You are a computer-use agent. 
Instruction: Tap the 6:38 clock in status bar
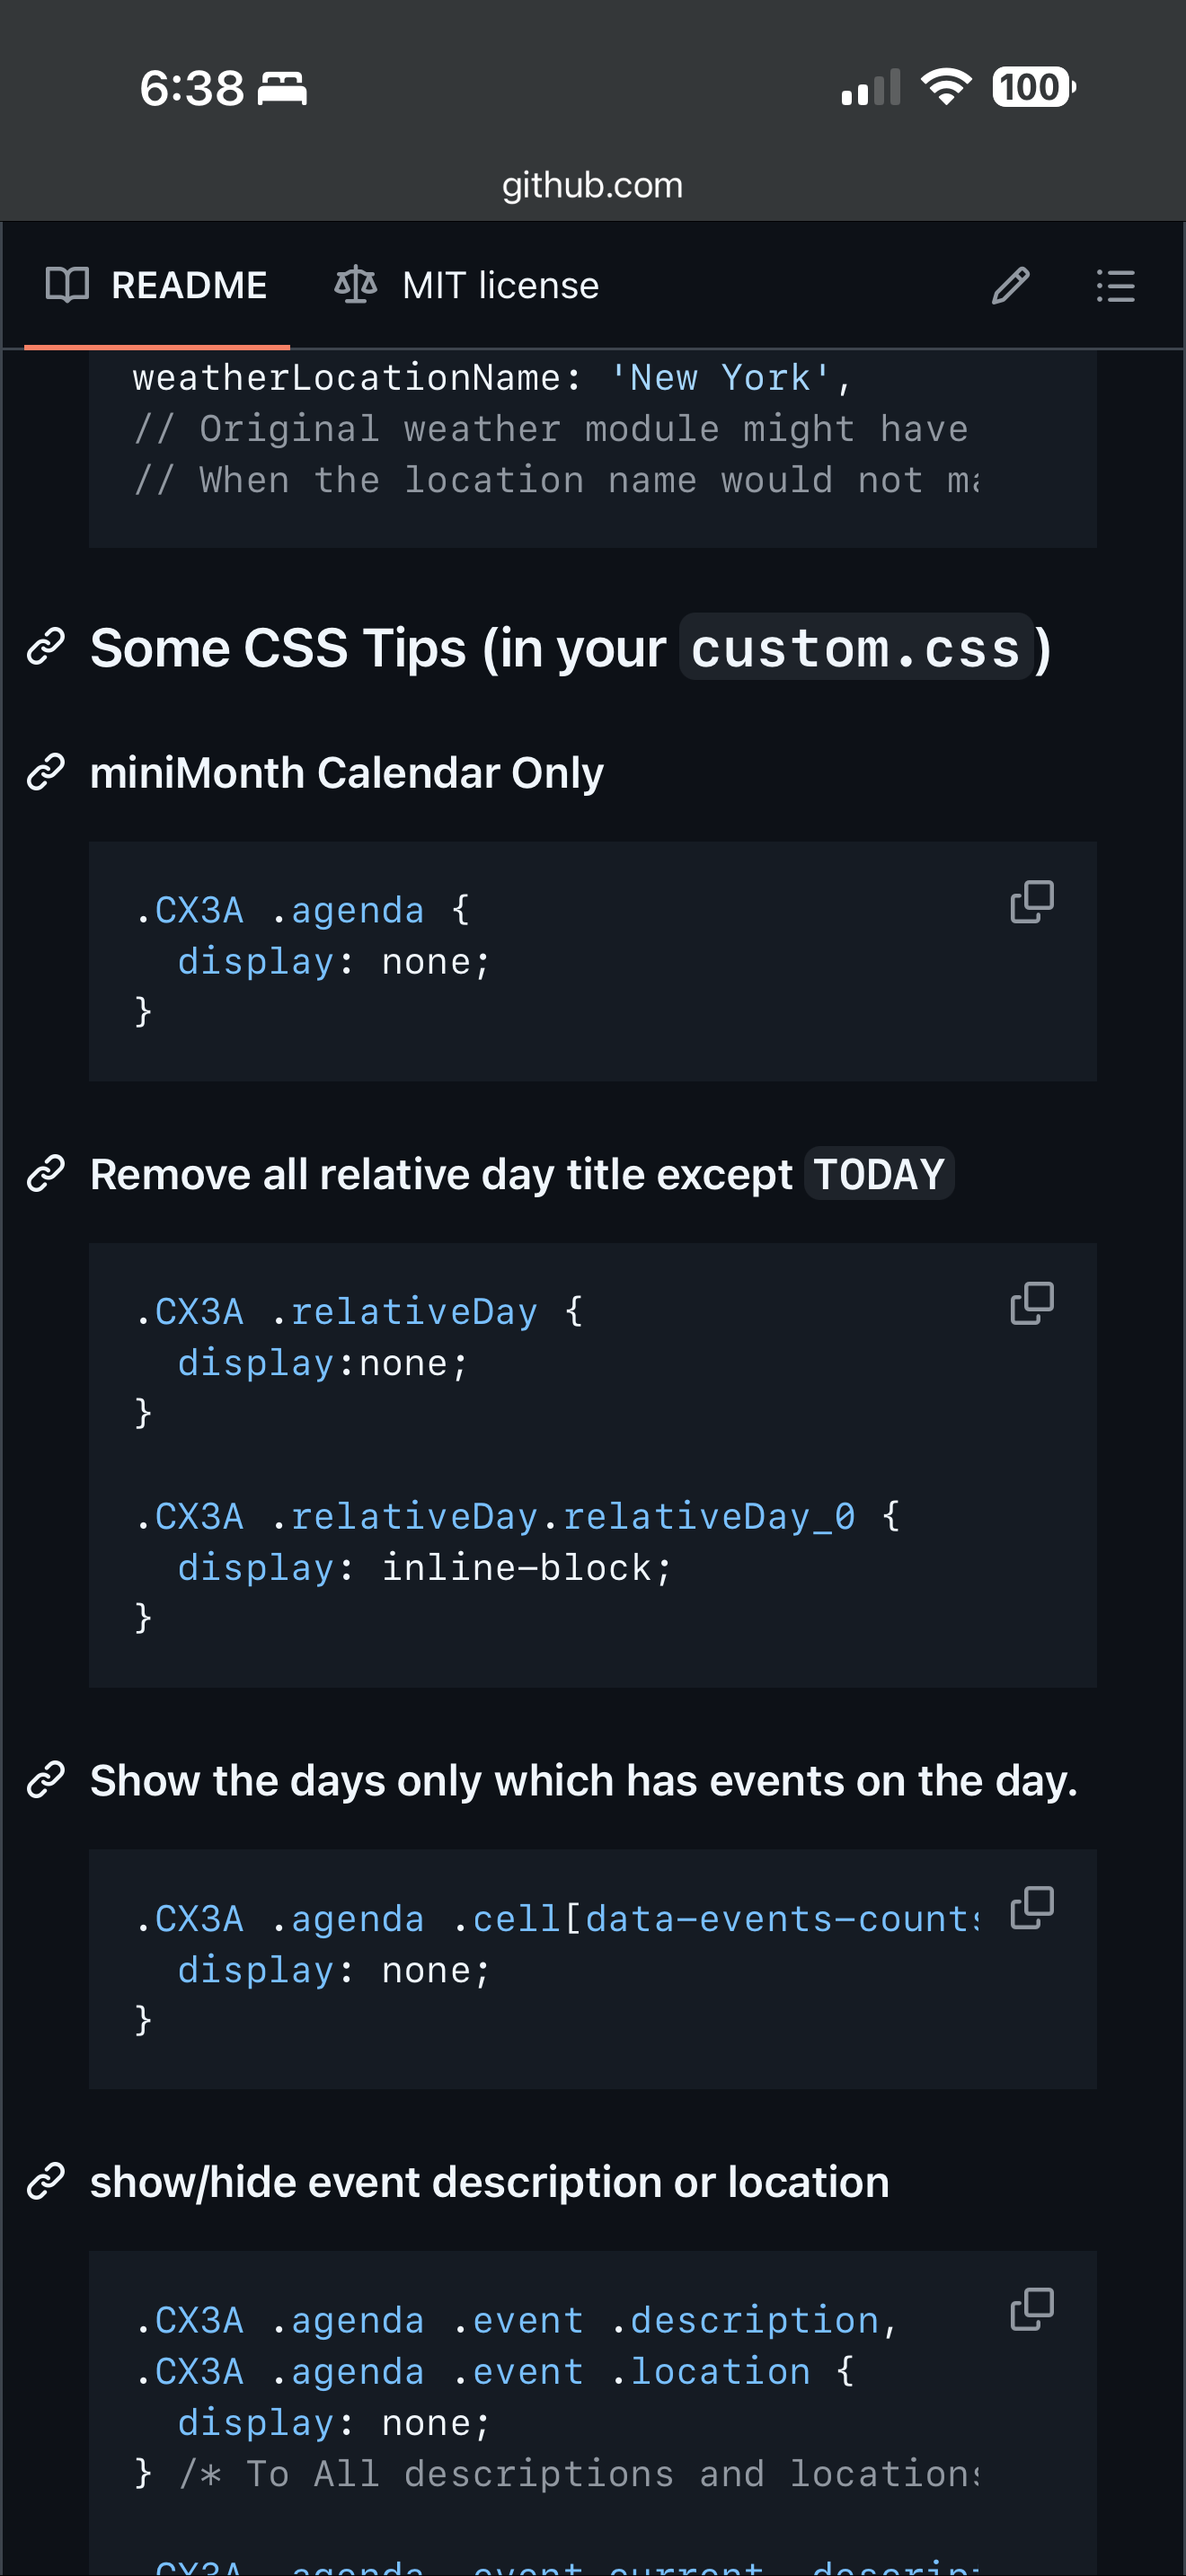click(192, 88)
